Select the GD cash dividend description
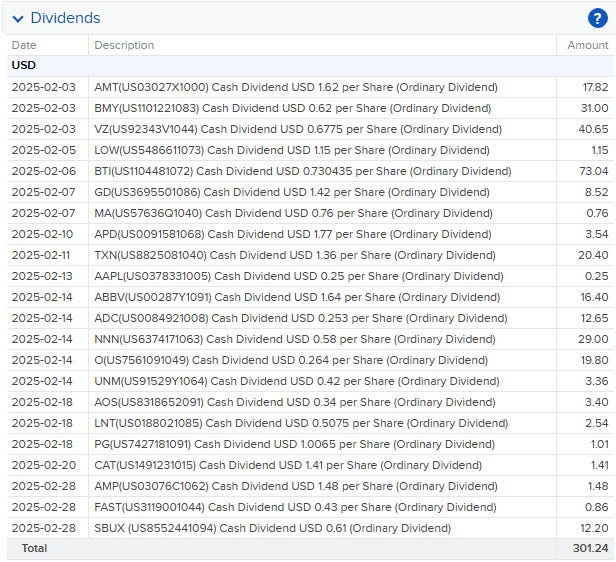Image resolution: width=616 pixels, height=562 pixels. click(x=292, y=192)
